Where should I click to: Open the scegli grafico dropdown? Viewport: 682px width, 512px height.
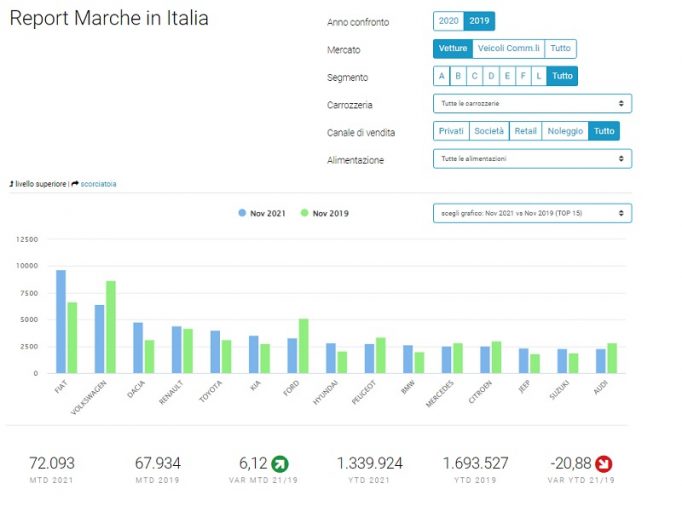[532, 213]
